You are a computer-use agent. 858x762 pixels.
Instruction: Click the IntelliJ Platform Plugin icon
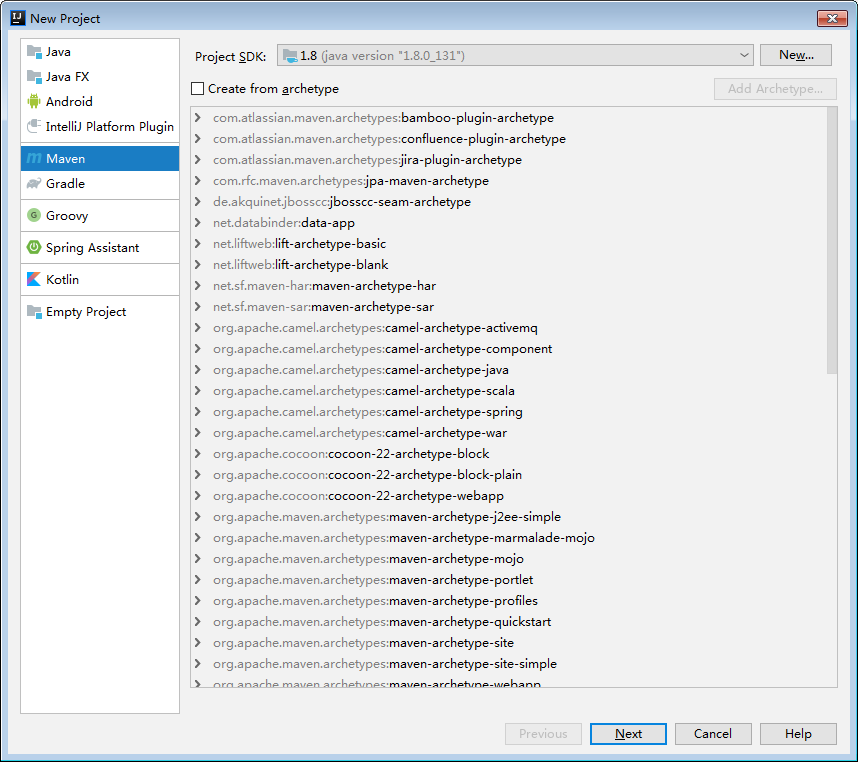tap(34, 126)
